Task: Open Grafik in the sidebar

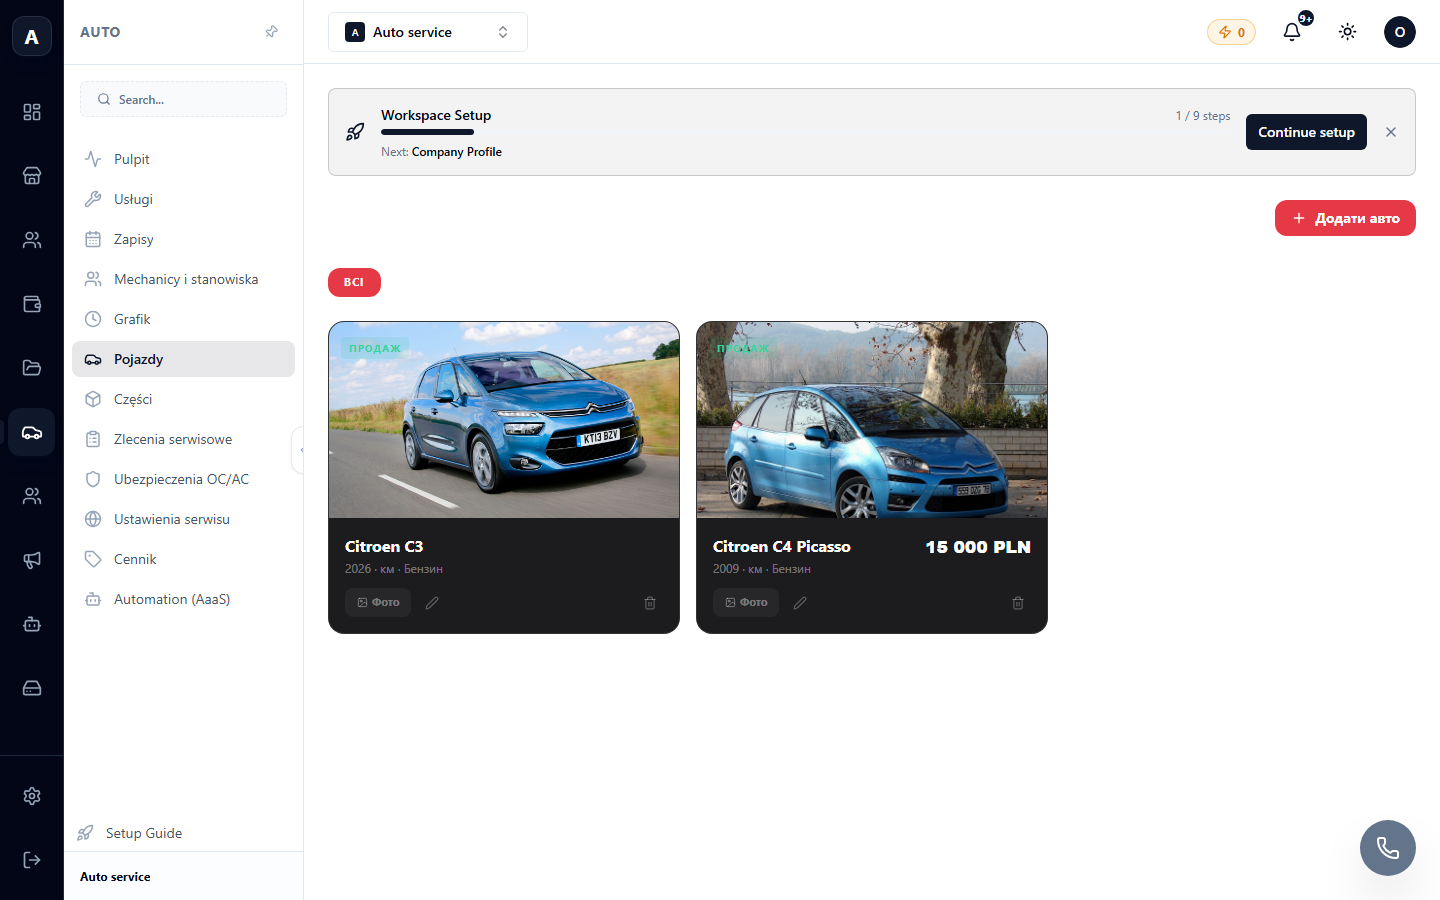Action: click(x=183, y=319)
